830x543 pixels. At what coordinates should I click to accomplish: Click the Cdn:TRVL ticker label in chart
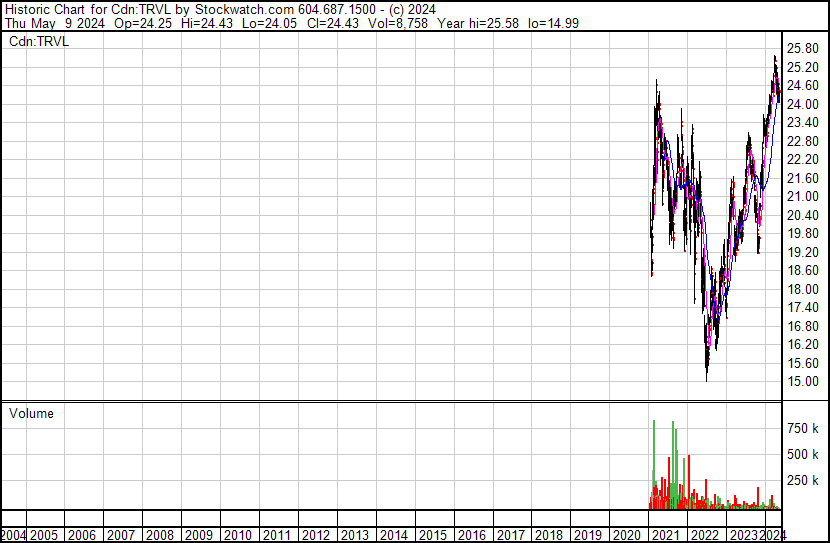39,41
